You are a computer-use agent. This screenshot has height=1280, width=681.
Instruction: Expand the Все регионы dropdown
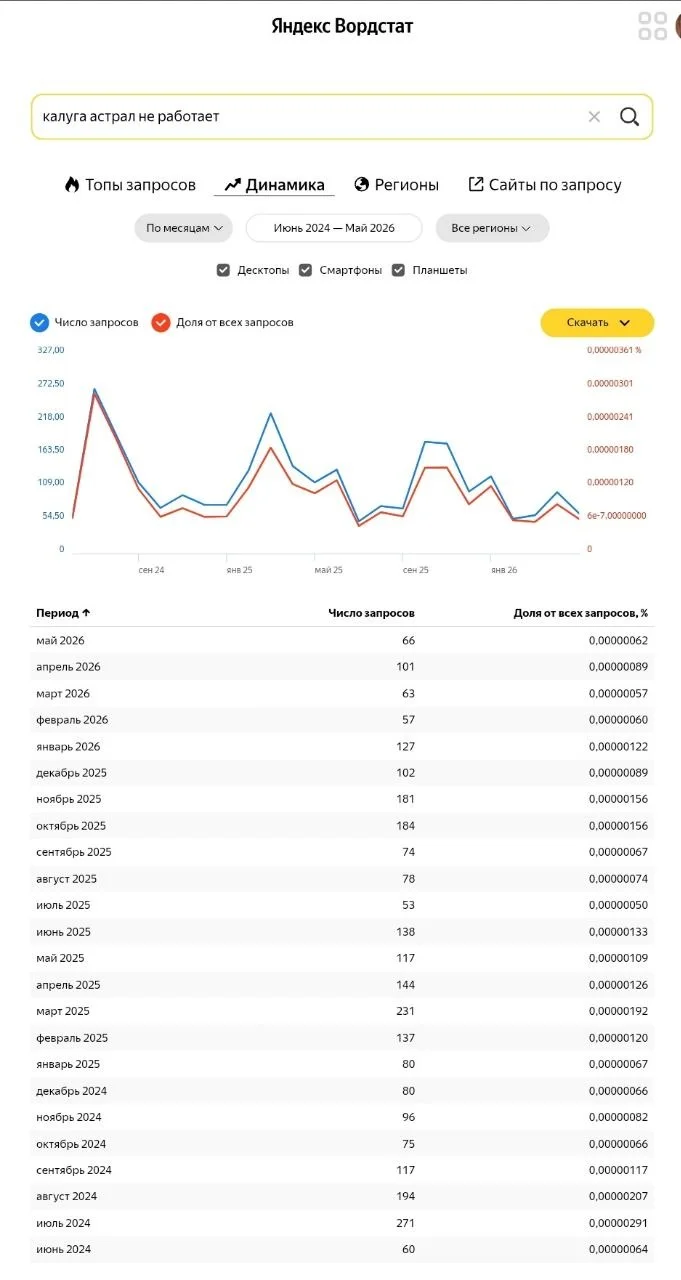pyautogui.click(x=492, y=228)
